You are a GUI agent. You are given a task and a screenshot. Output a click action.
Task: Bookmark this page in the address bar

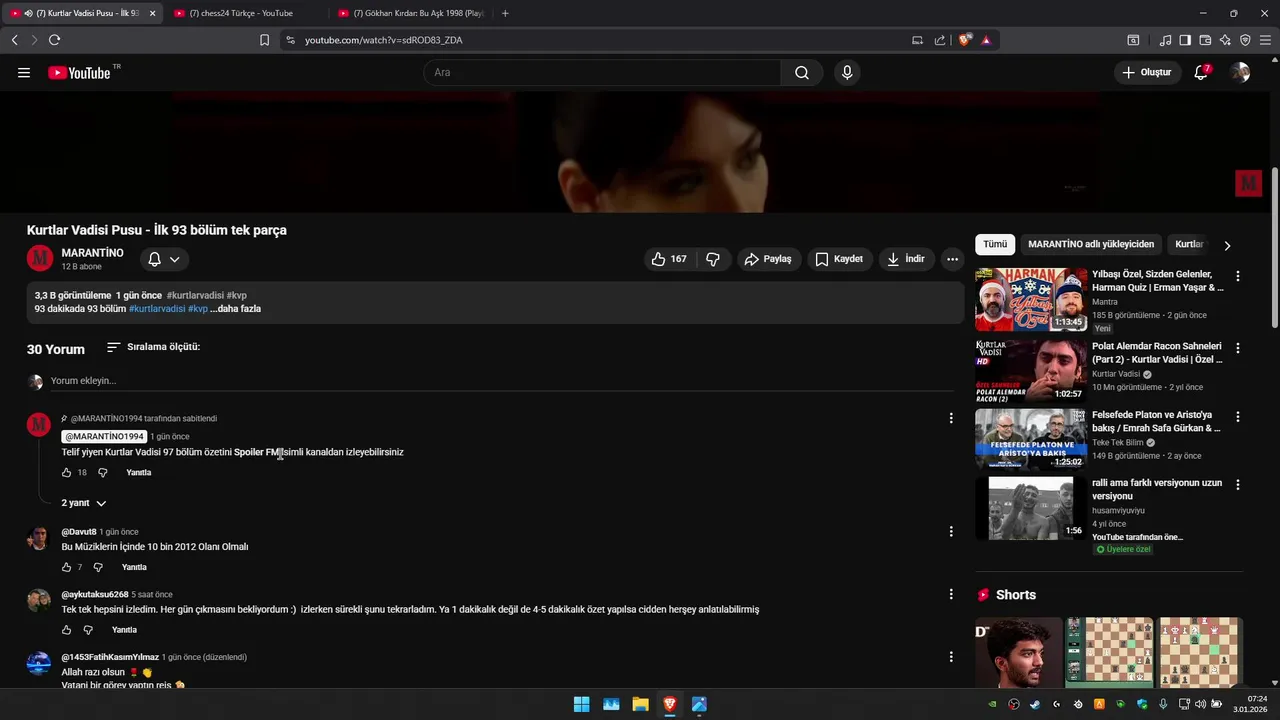pyautogui.click(x=264, y=40)
